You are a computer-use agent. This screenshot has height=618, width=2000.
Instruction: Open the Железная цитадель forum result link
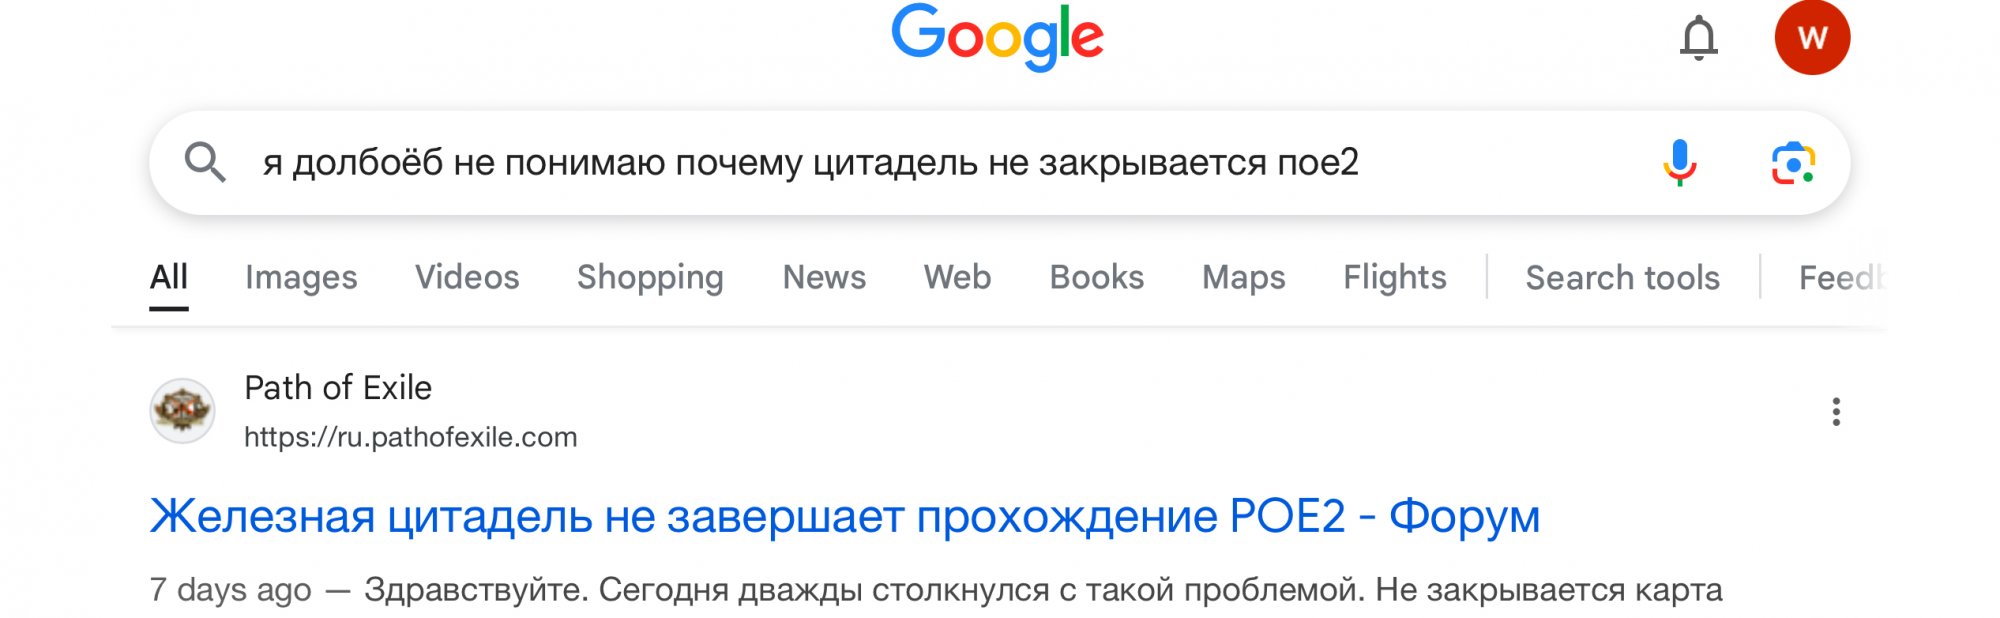845,517
